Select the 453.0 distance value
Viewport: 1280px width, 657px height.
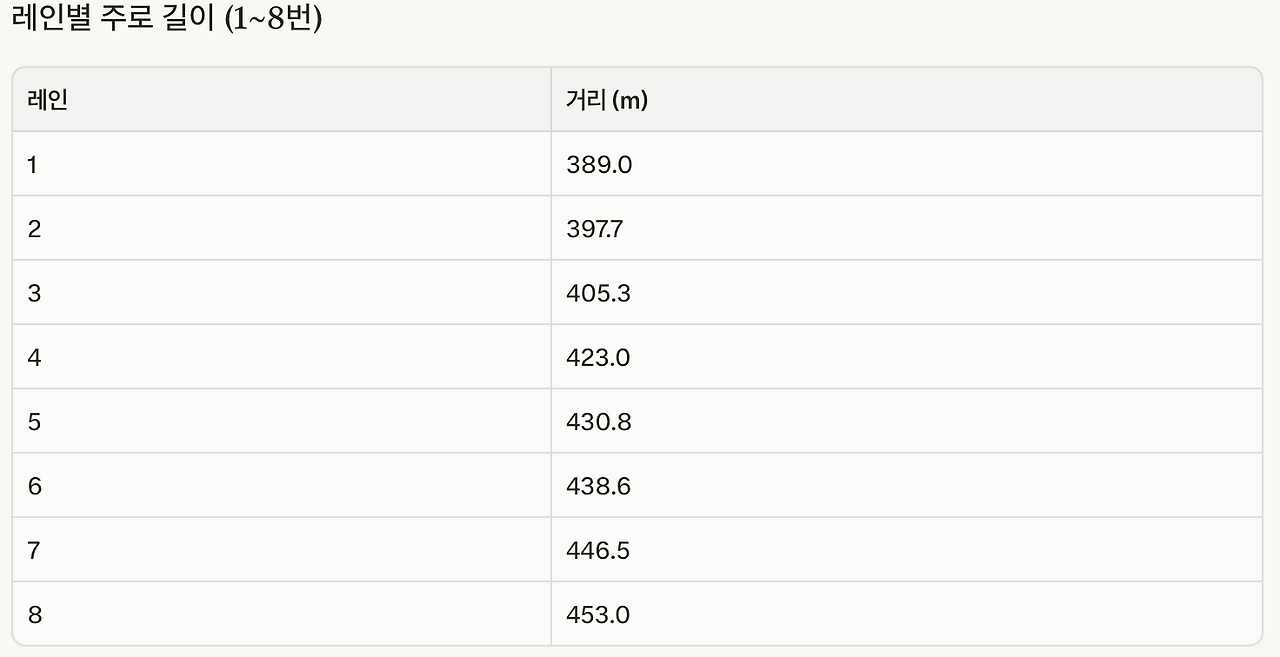pyautogui.click(x=598, y=614)
